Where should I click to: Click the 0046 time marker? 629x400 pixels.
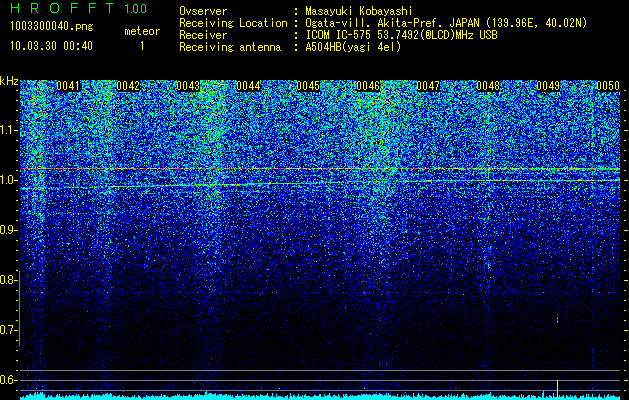click(x=368, y=86)
